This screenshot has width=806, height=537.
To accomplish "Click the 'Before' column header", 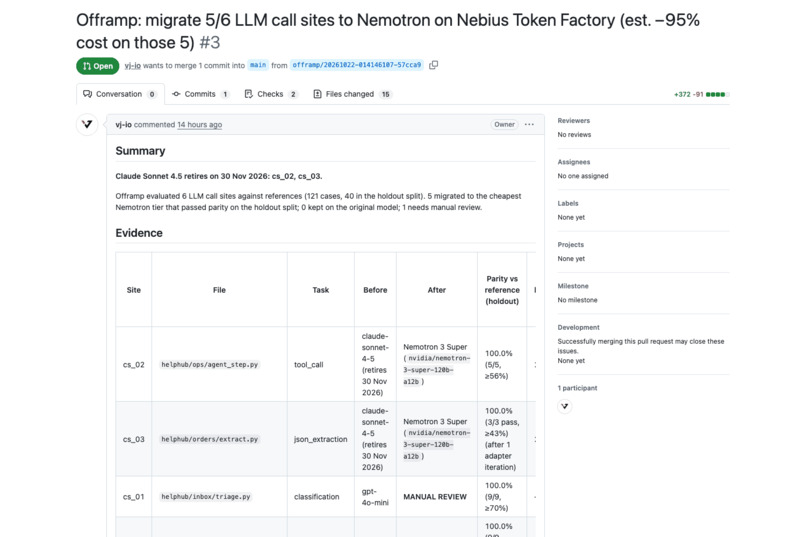I will [x=375, y=290].
